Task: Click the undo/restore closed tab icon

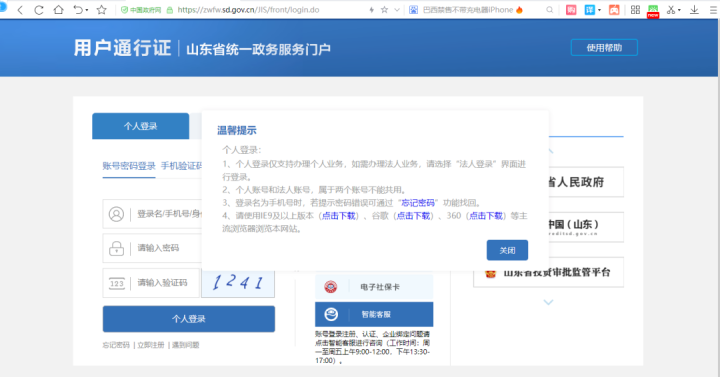Action: tap(78, 10)
